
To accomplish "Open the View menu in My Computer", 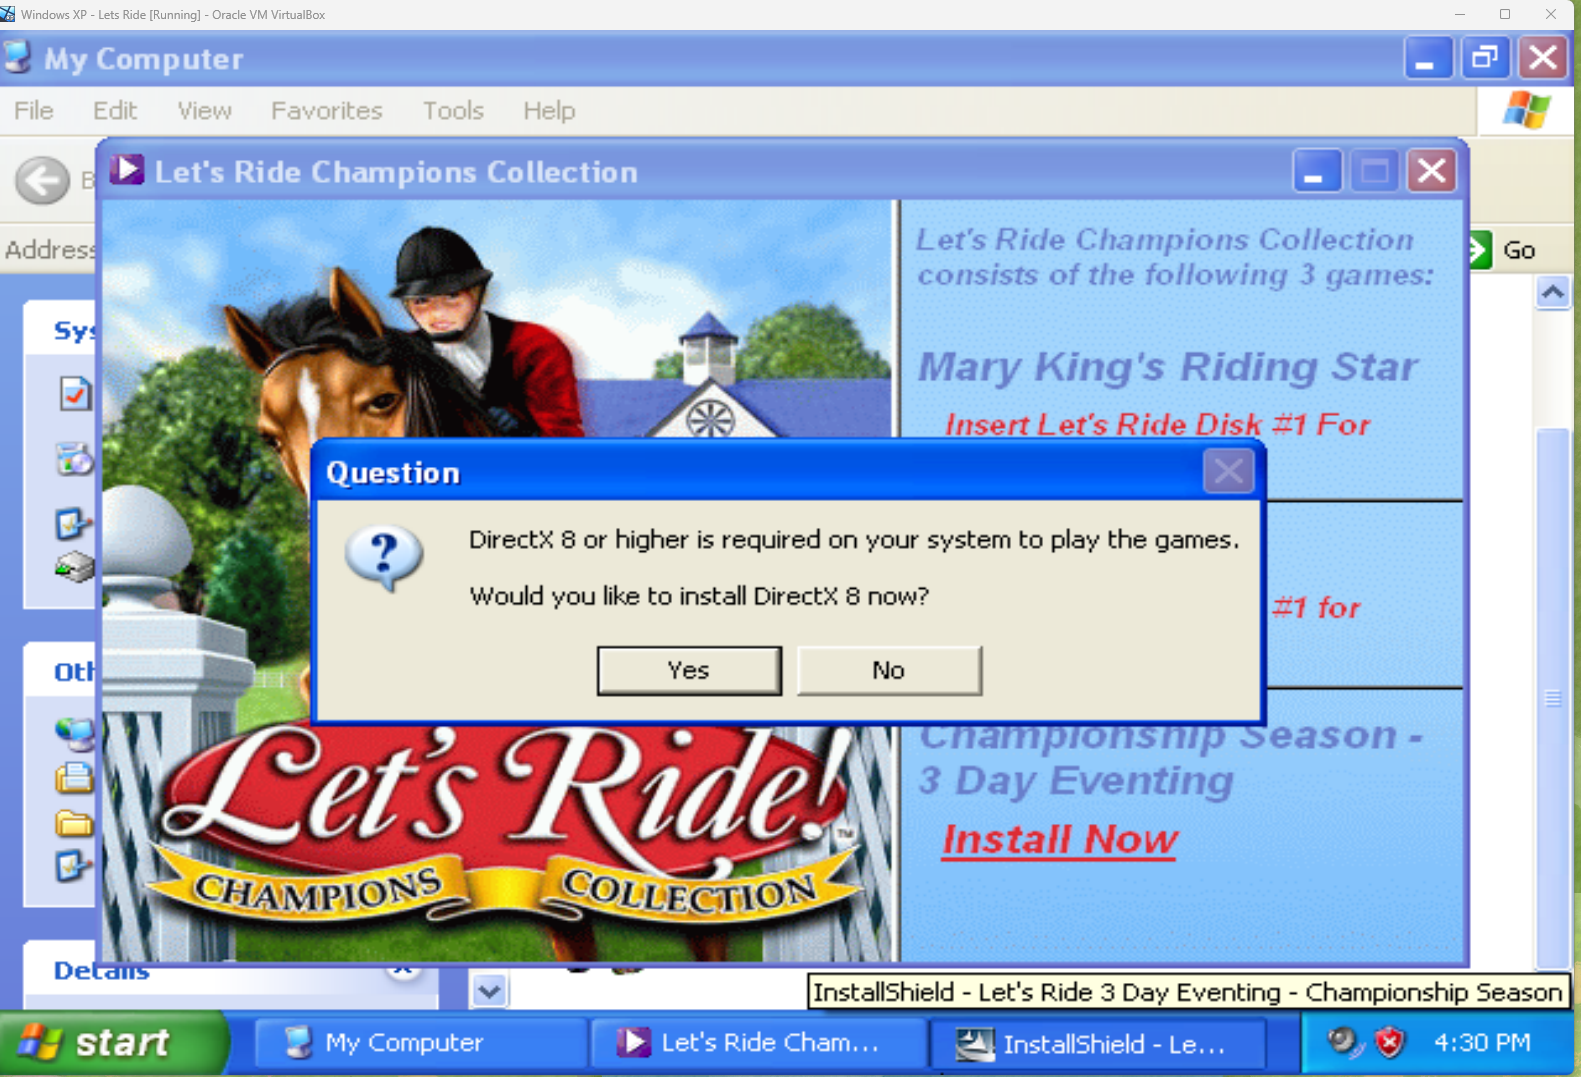I will pos(205,111).
